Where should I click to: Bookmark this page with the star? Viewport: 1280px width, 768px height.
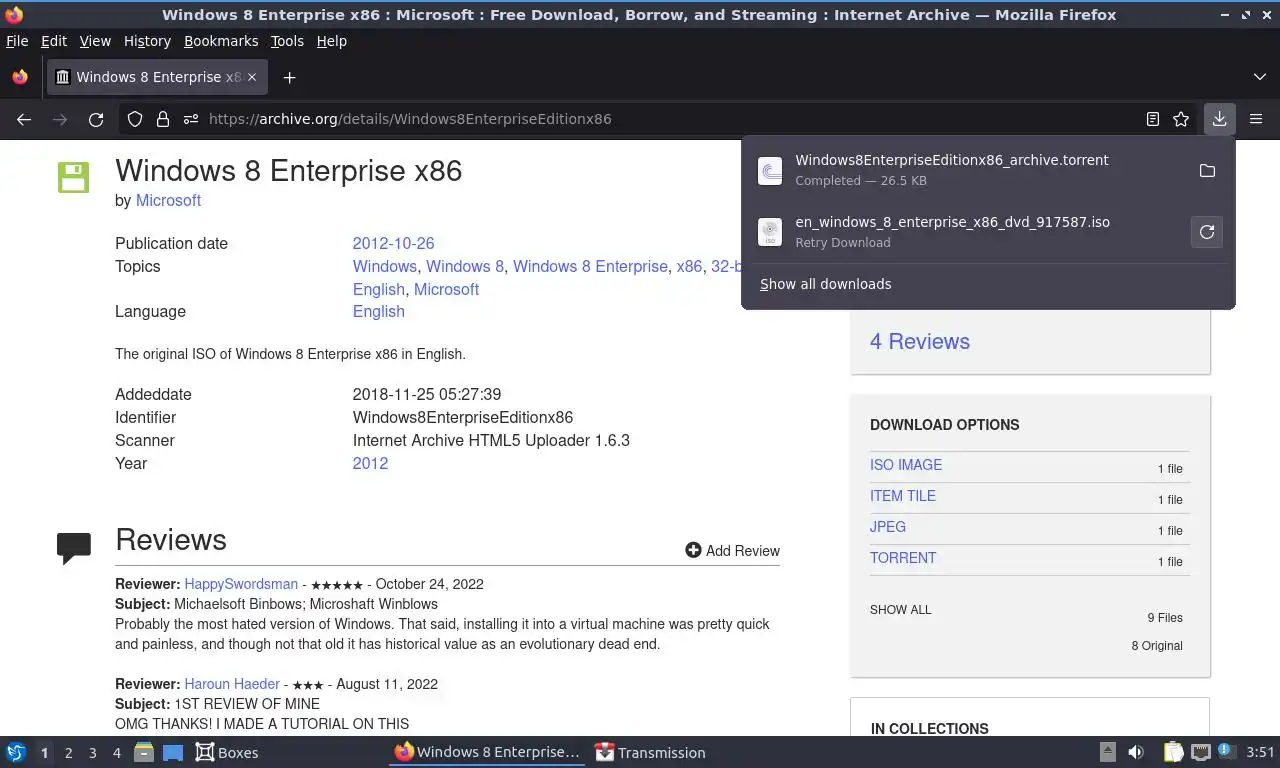click(x=1181, y=119)
